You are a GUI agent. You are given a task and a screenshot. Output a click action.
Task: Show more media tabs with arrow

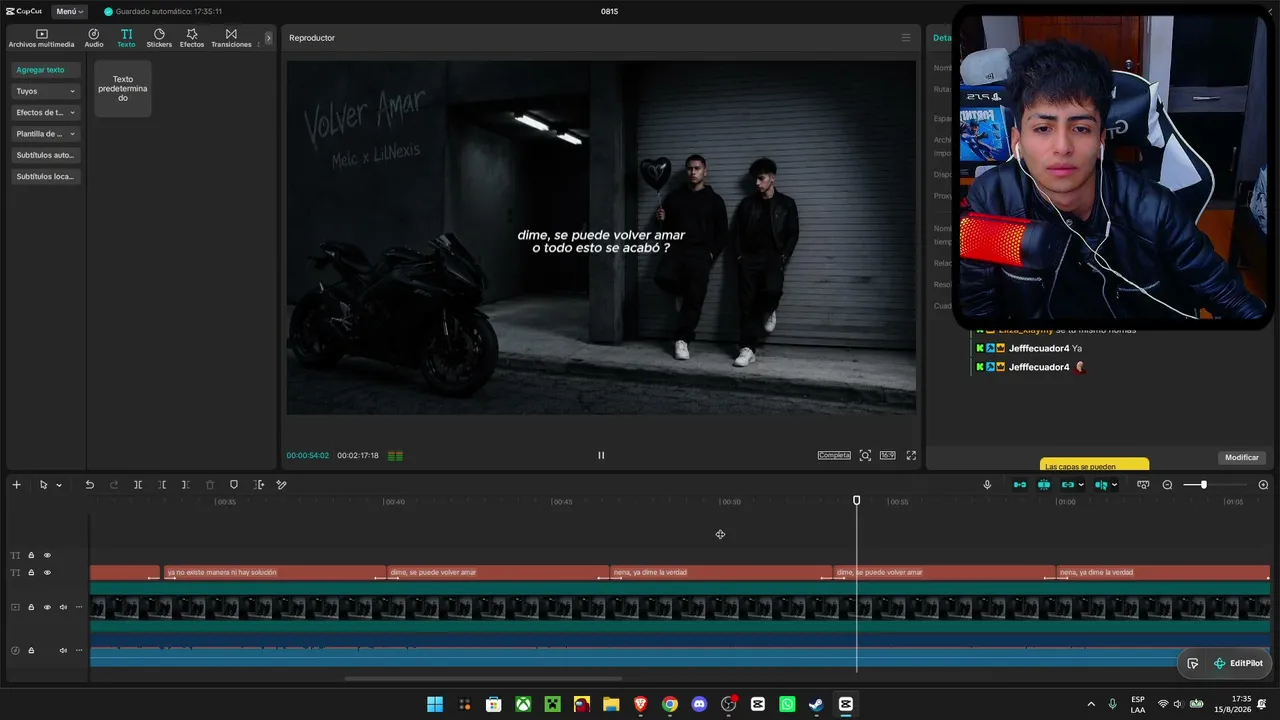pos(268,38)
